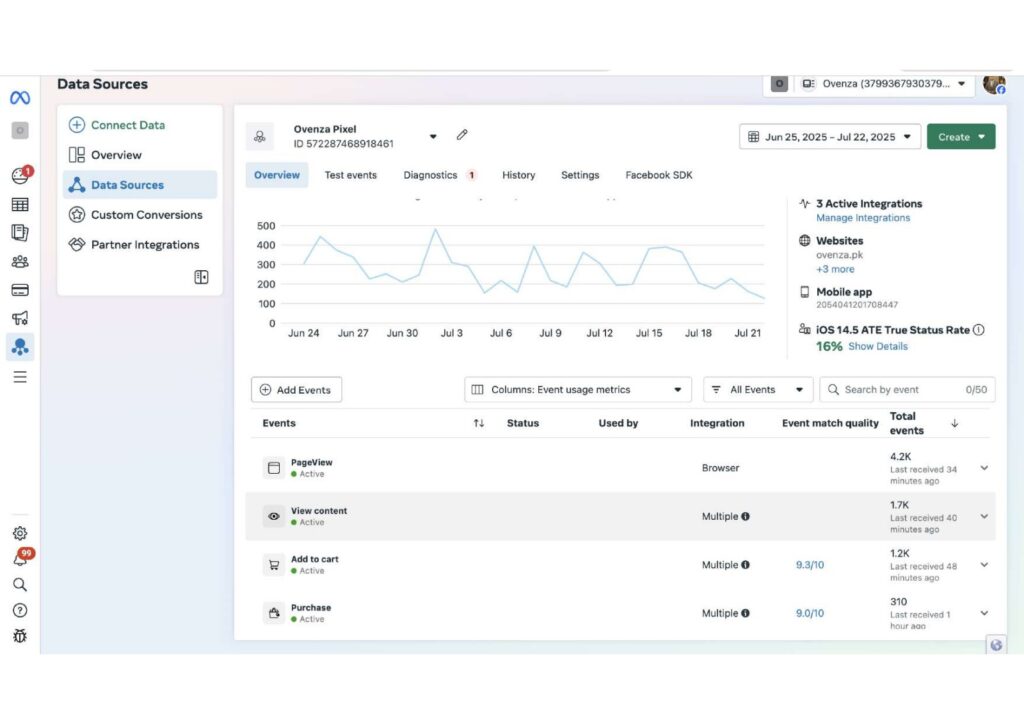Toggle Total events sort arrow
This screenshot has height=724, width=1024.
[x=954, y=423]
